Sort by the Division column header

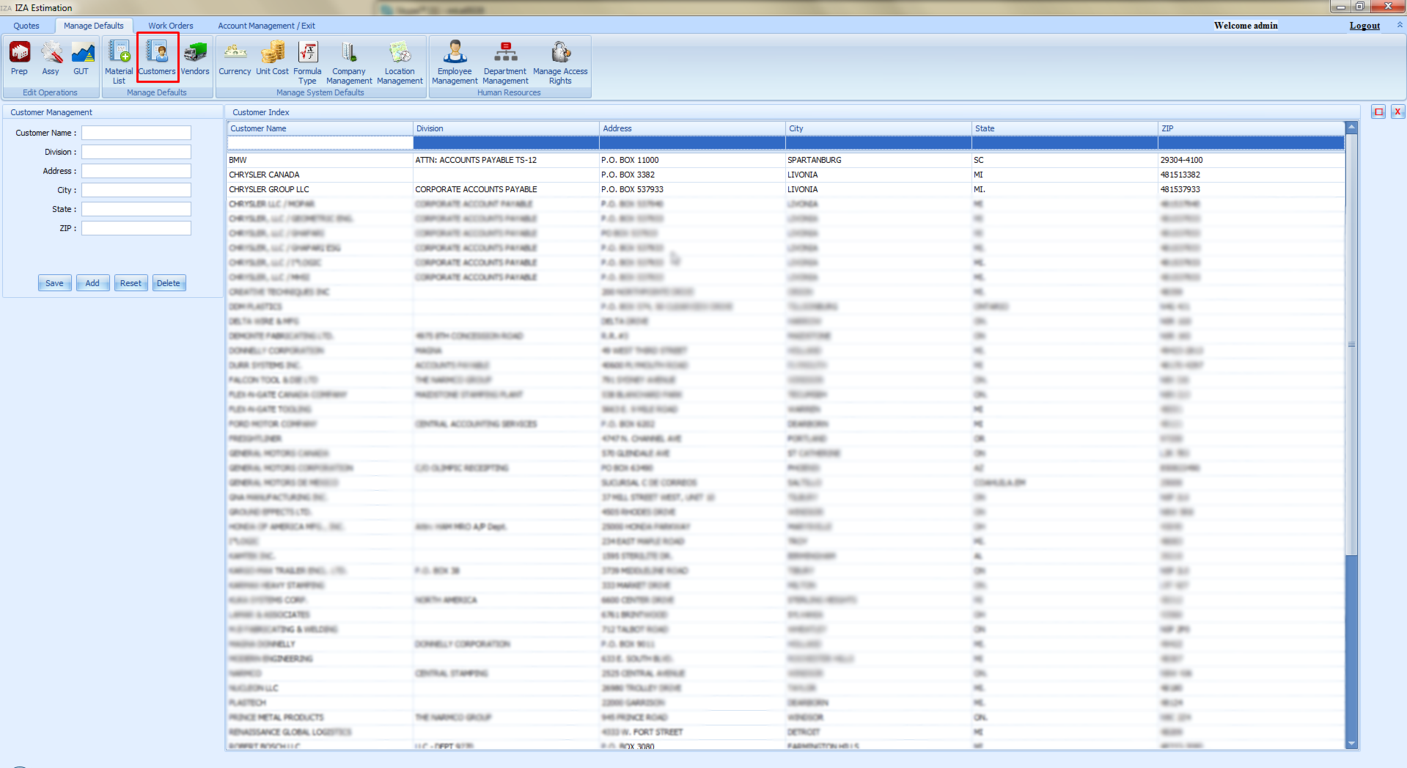click(506, 129)
